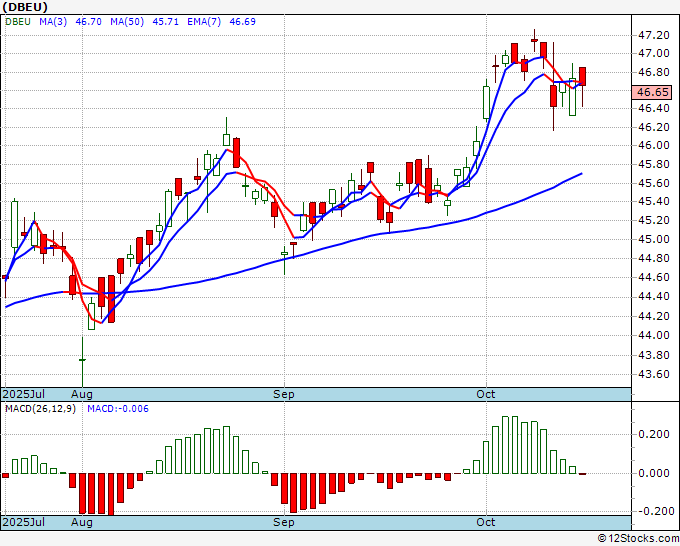Screen dimensions: 680x546
Task: Select the MA(3) legend label
Action: pos(53,22)
